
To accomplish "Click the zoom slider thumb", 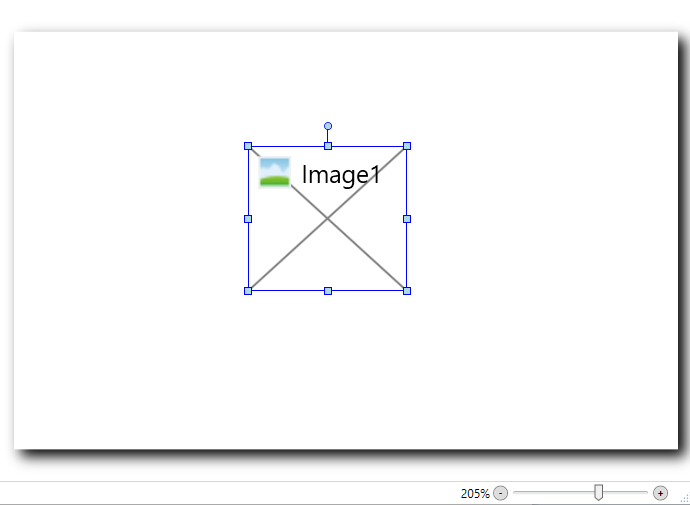I will tap(598, 492).
